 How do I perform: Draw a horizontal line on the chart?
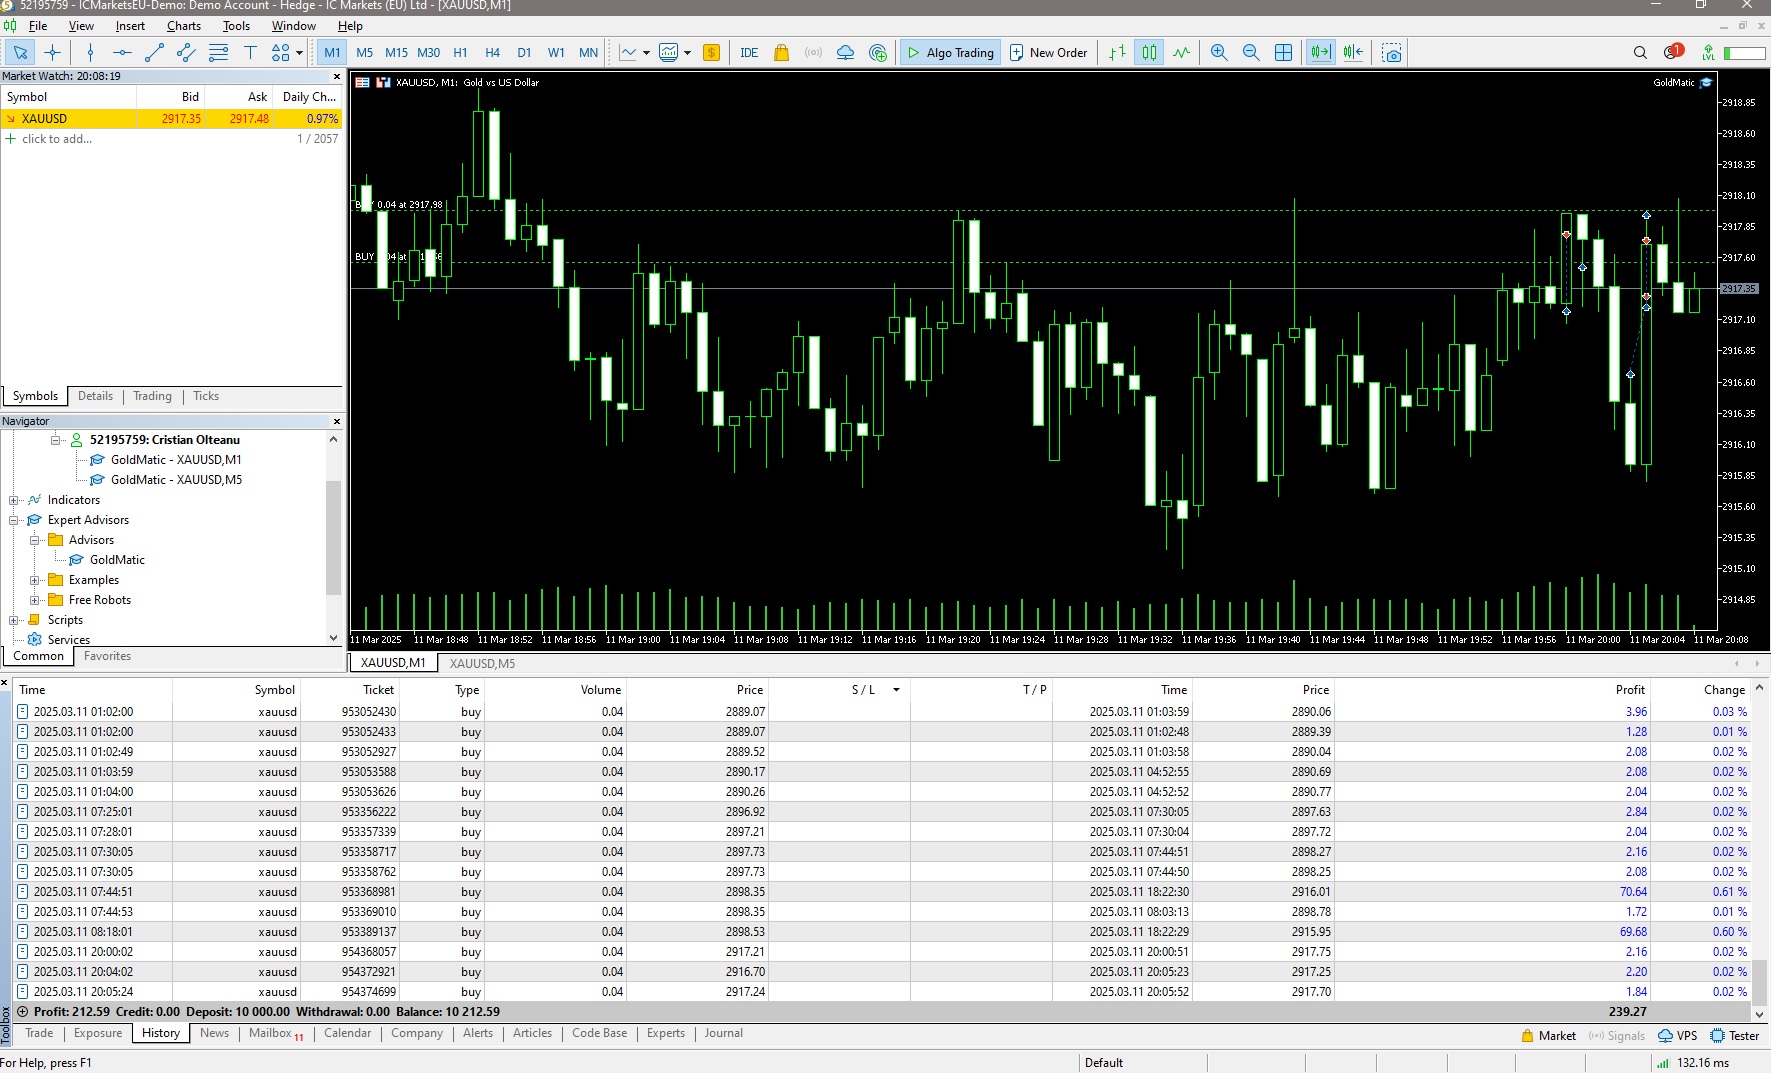click(x=122, y=53)
